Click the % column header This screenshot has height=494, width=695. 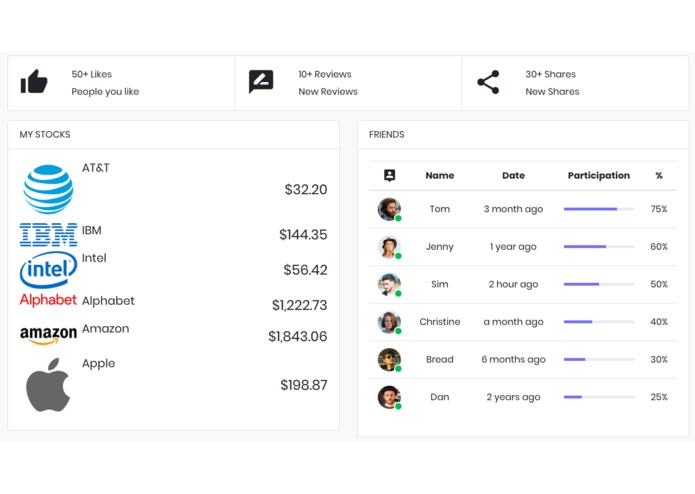point(659,175)
